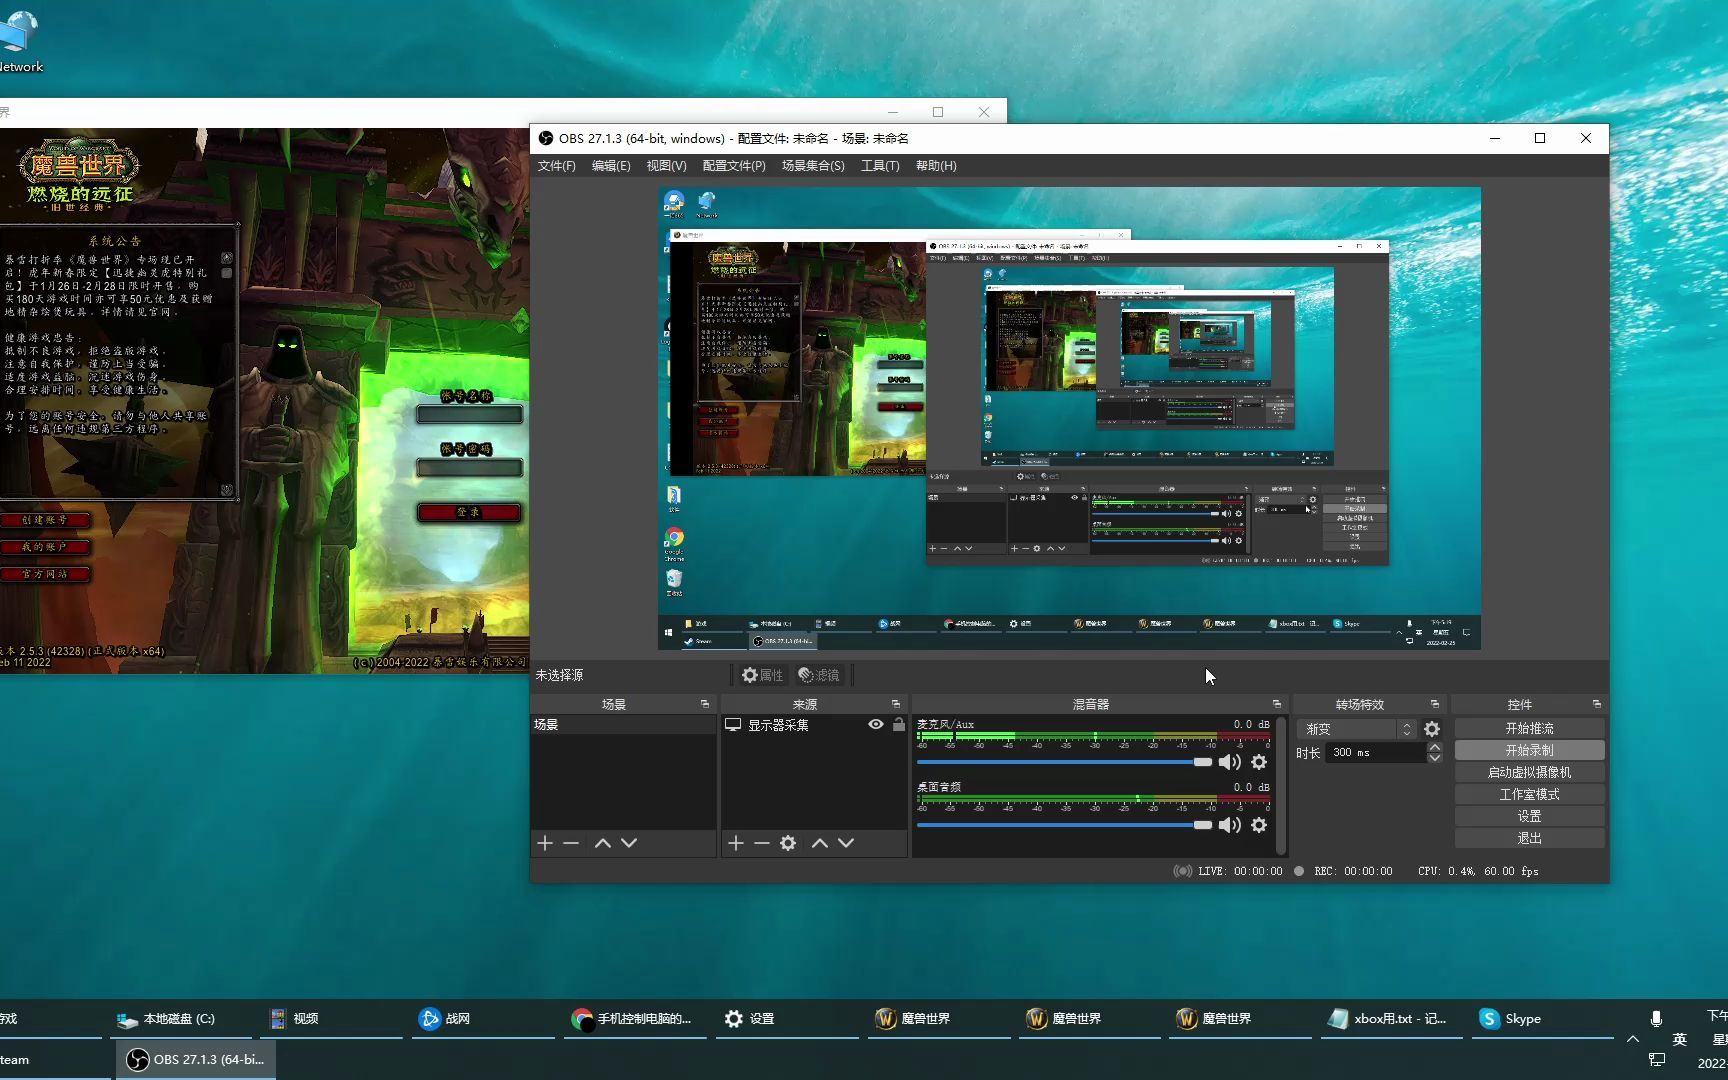This screenshot has height=1080, width=1728.
Task: Enable 工作室模式 studio mode
Action: 1530,794
